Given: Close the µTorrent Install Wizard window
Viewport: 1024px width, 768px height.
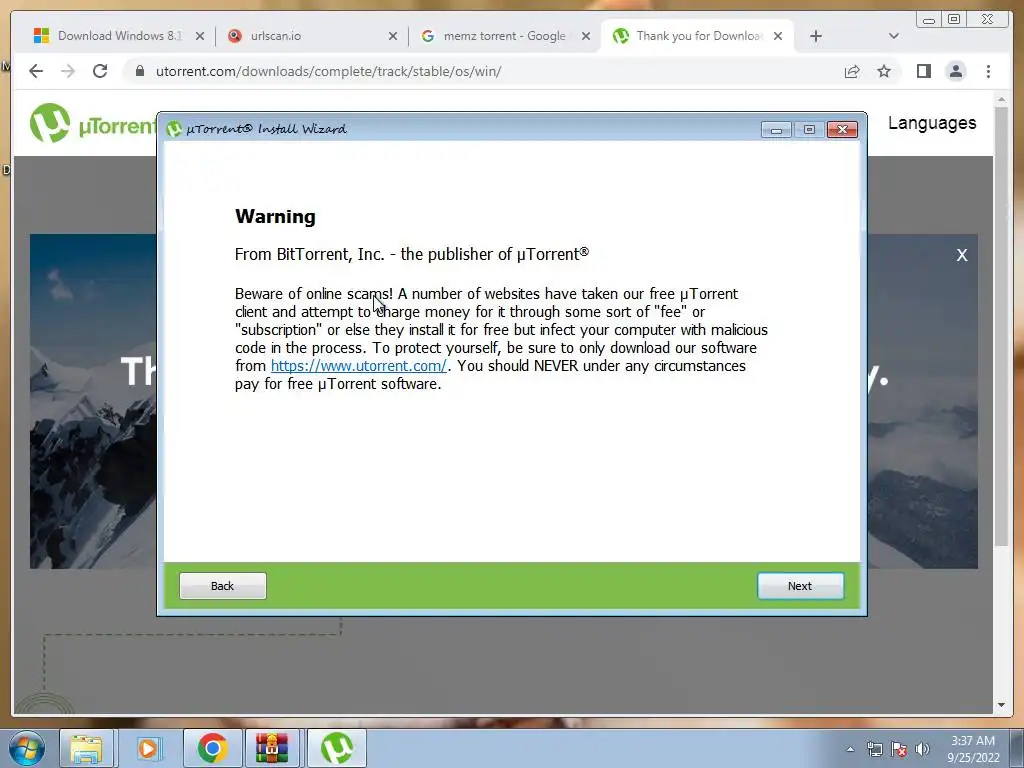Looking at the screenshot, I should click(842, 129).
